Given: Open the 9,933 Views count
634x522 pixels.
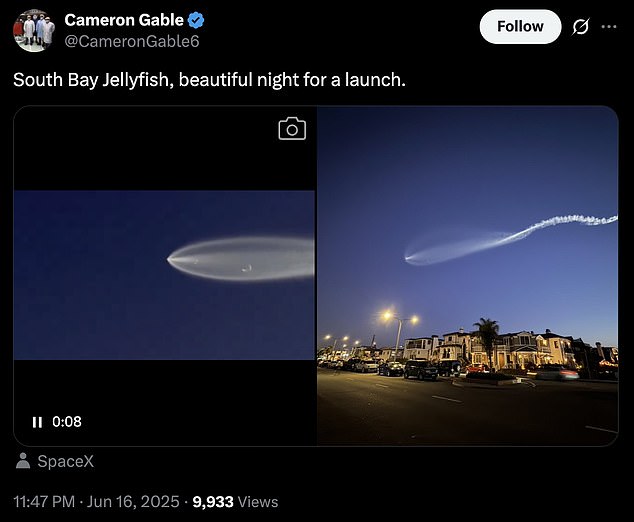Looking at the screenshot, I should click(x=235, y=502).
